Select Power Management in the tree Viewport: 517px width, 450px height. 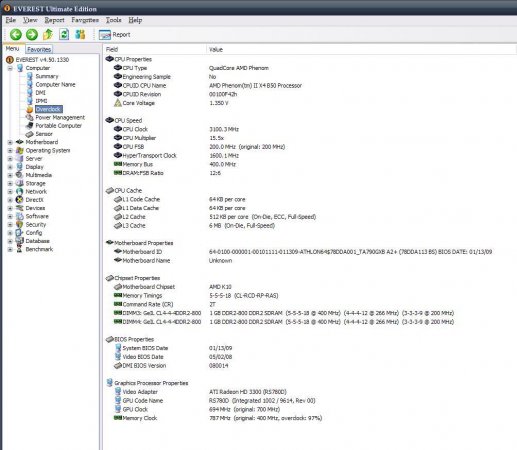coord(60,118)
